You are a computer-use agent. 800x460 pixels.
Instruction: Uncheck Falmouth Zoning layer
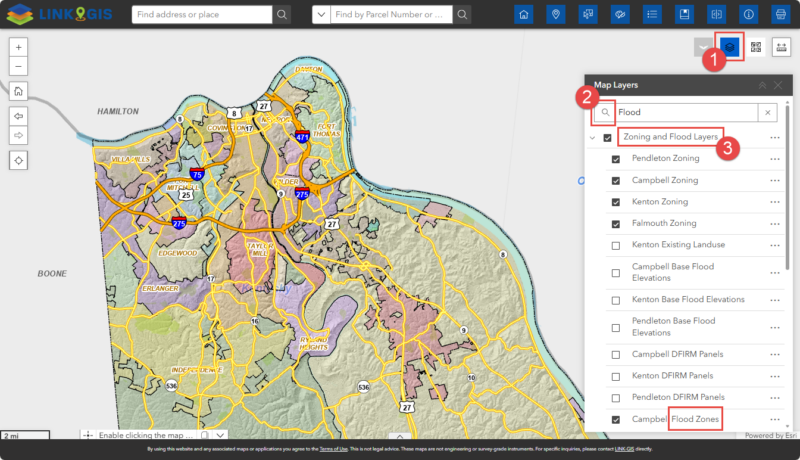pyautogui.click(x=616, y=224)
